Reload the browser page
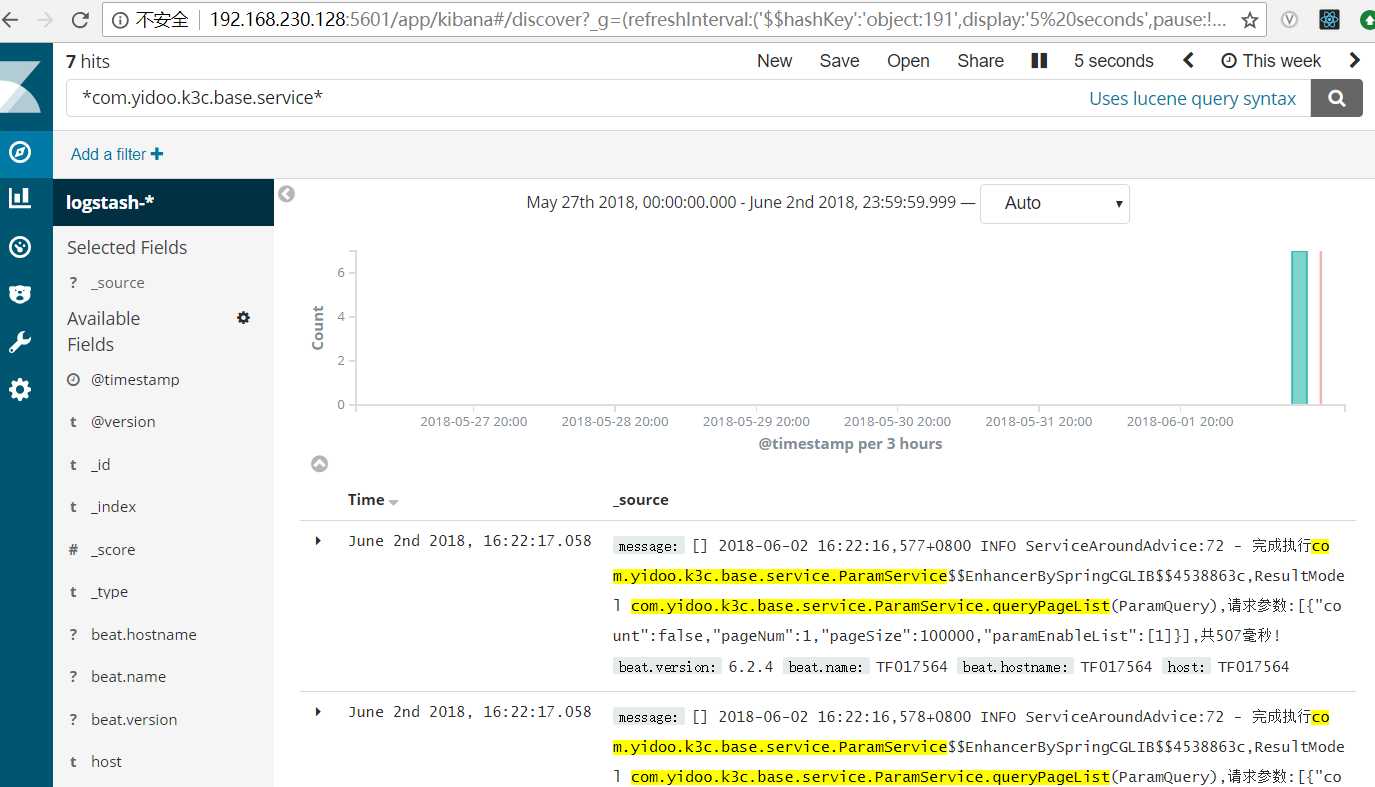1375x787 pixels. point(81,19)
